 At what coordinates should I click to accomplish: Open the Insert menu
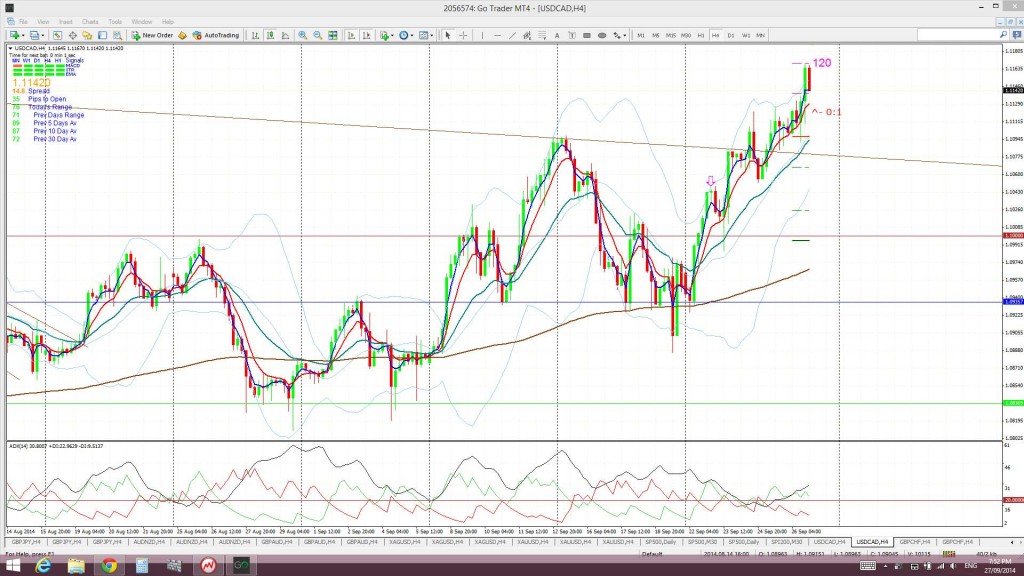click(x=65, y=22)
